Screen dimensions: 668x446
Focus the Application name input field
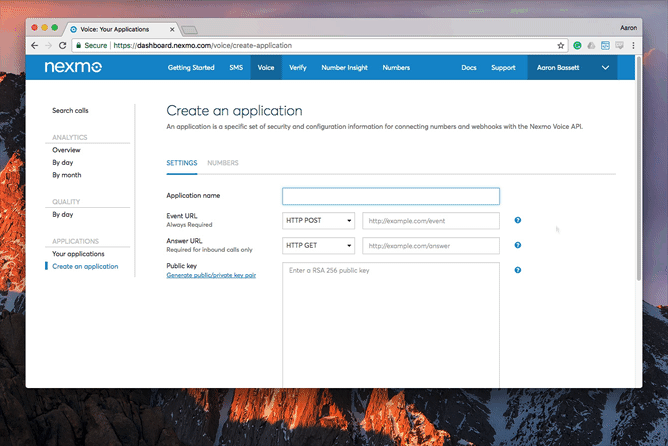point(391,196)
